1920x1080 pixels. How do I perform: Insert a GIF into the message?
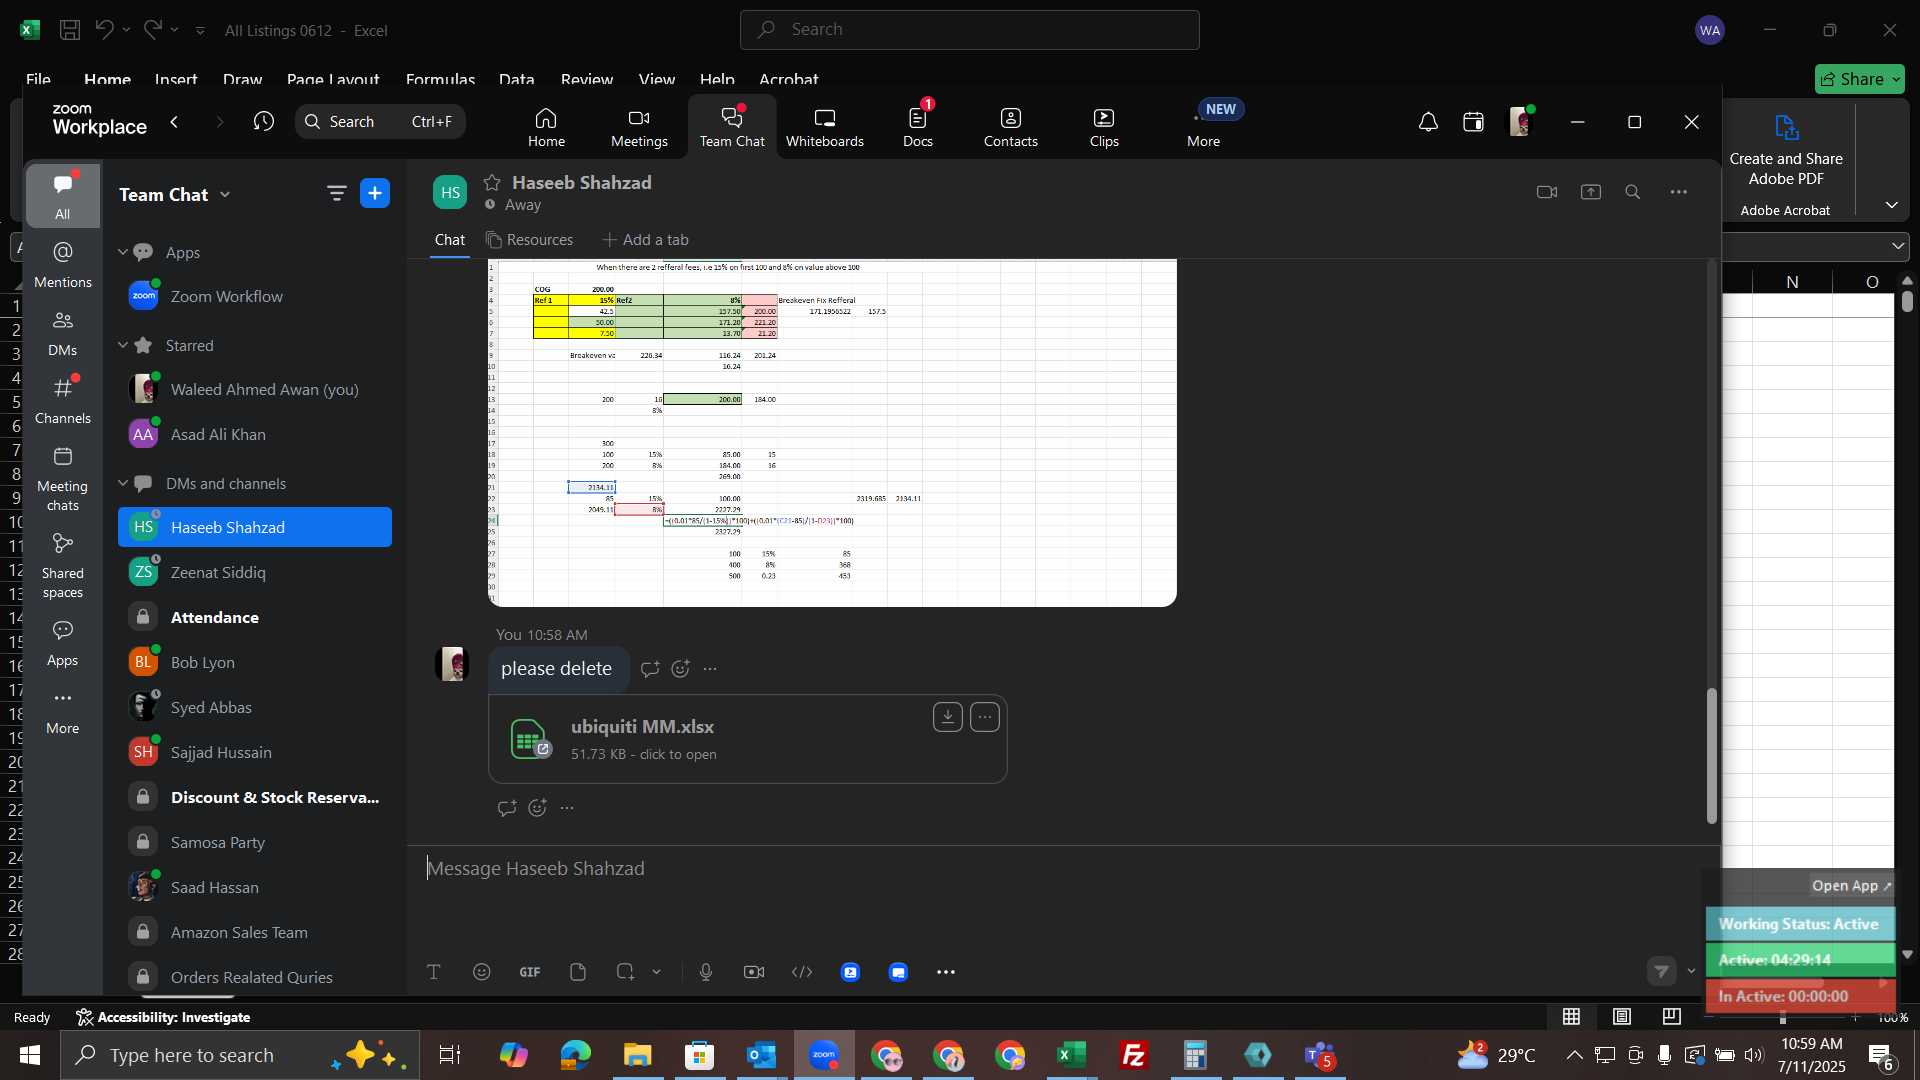(529, 972)
